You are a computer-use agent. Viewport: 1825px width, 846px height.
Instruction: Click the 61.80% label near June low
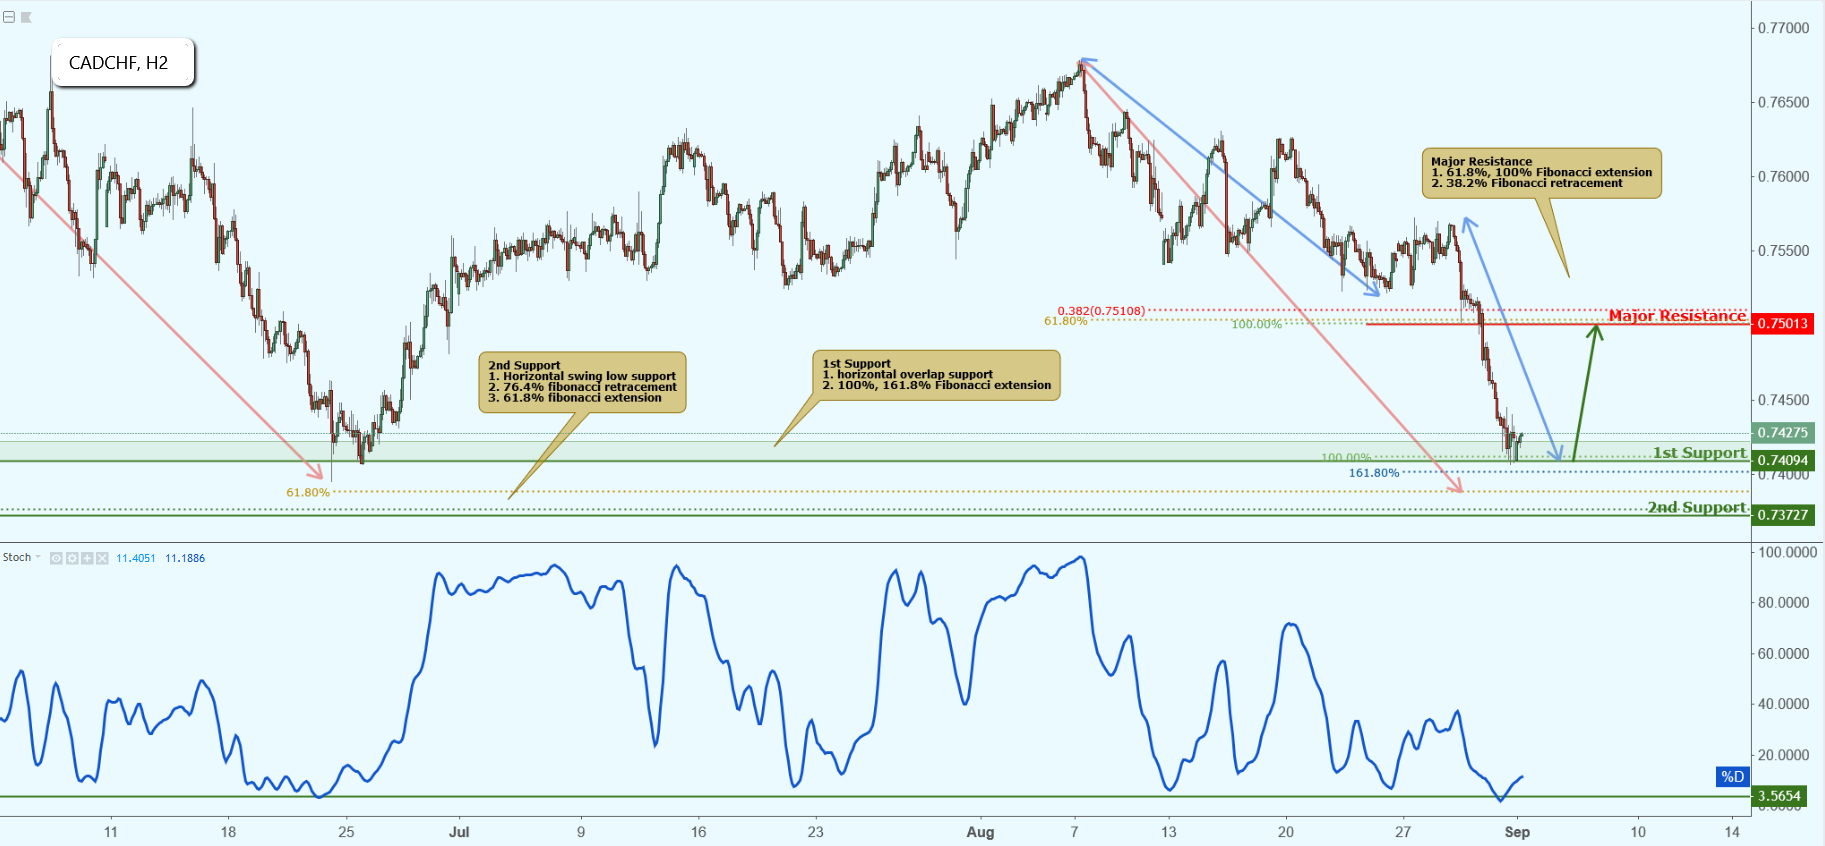pyautogui.click(x=308, y=492)
